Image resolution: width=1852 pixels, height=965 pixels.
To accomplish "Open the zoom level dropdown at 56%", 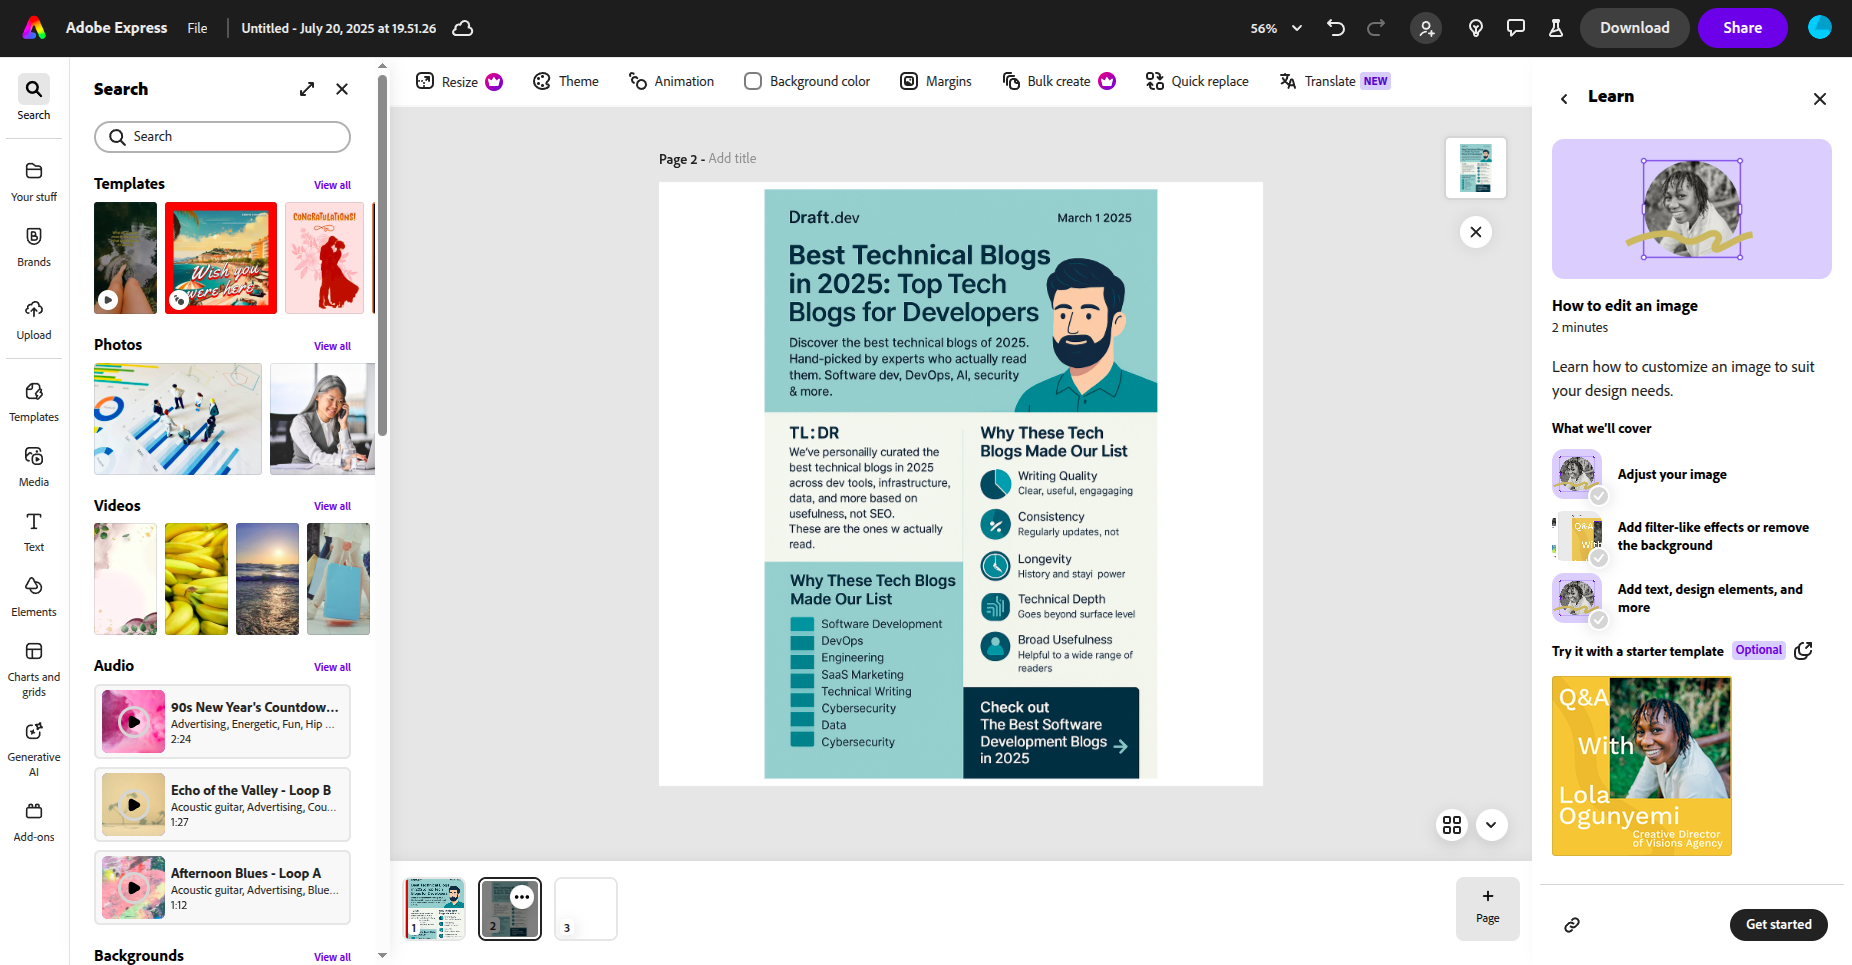I will coord(1276,28).
